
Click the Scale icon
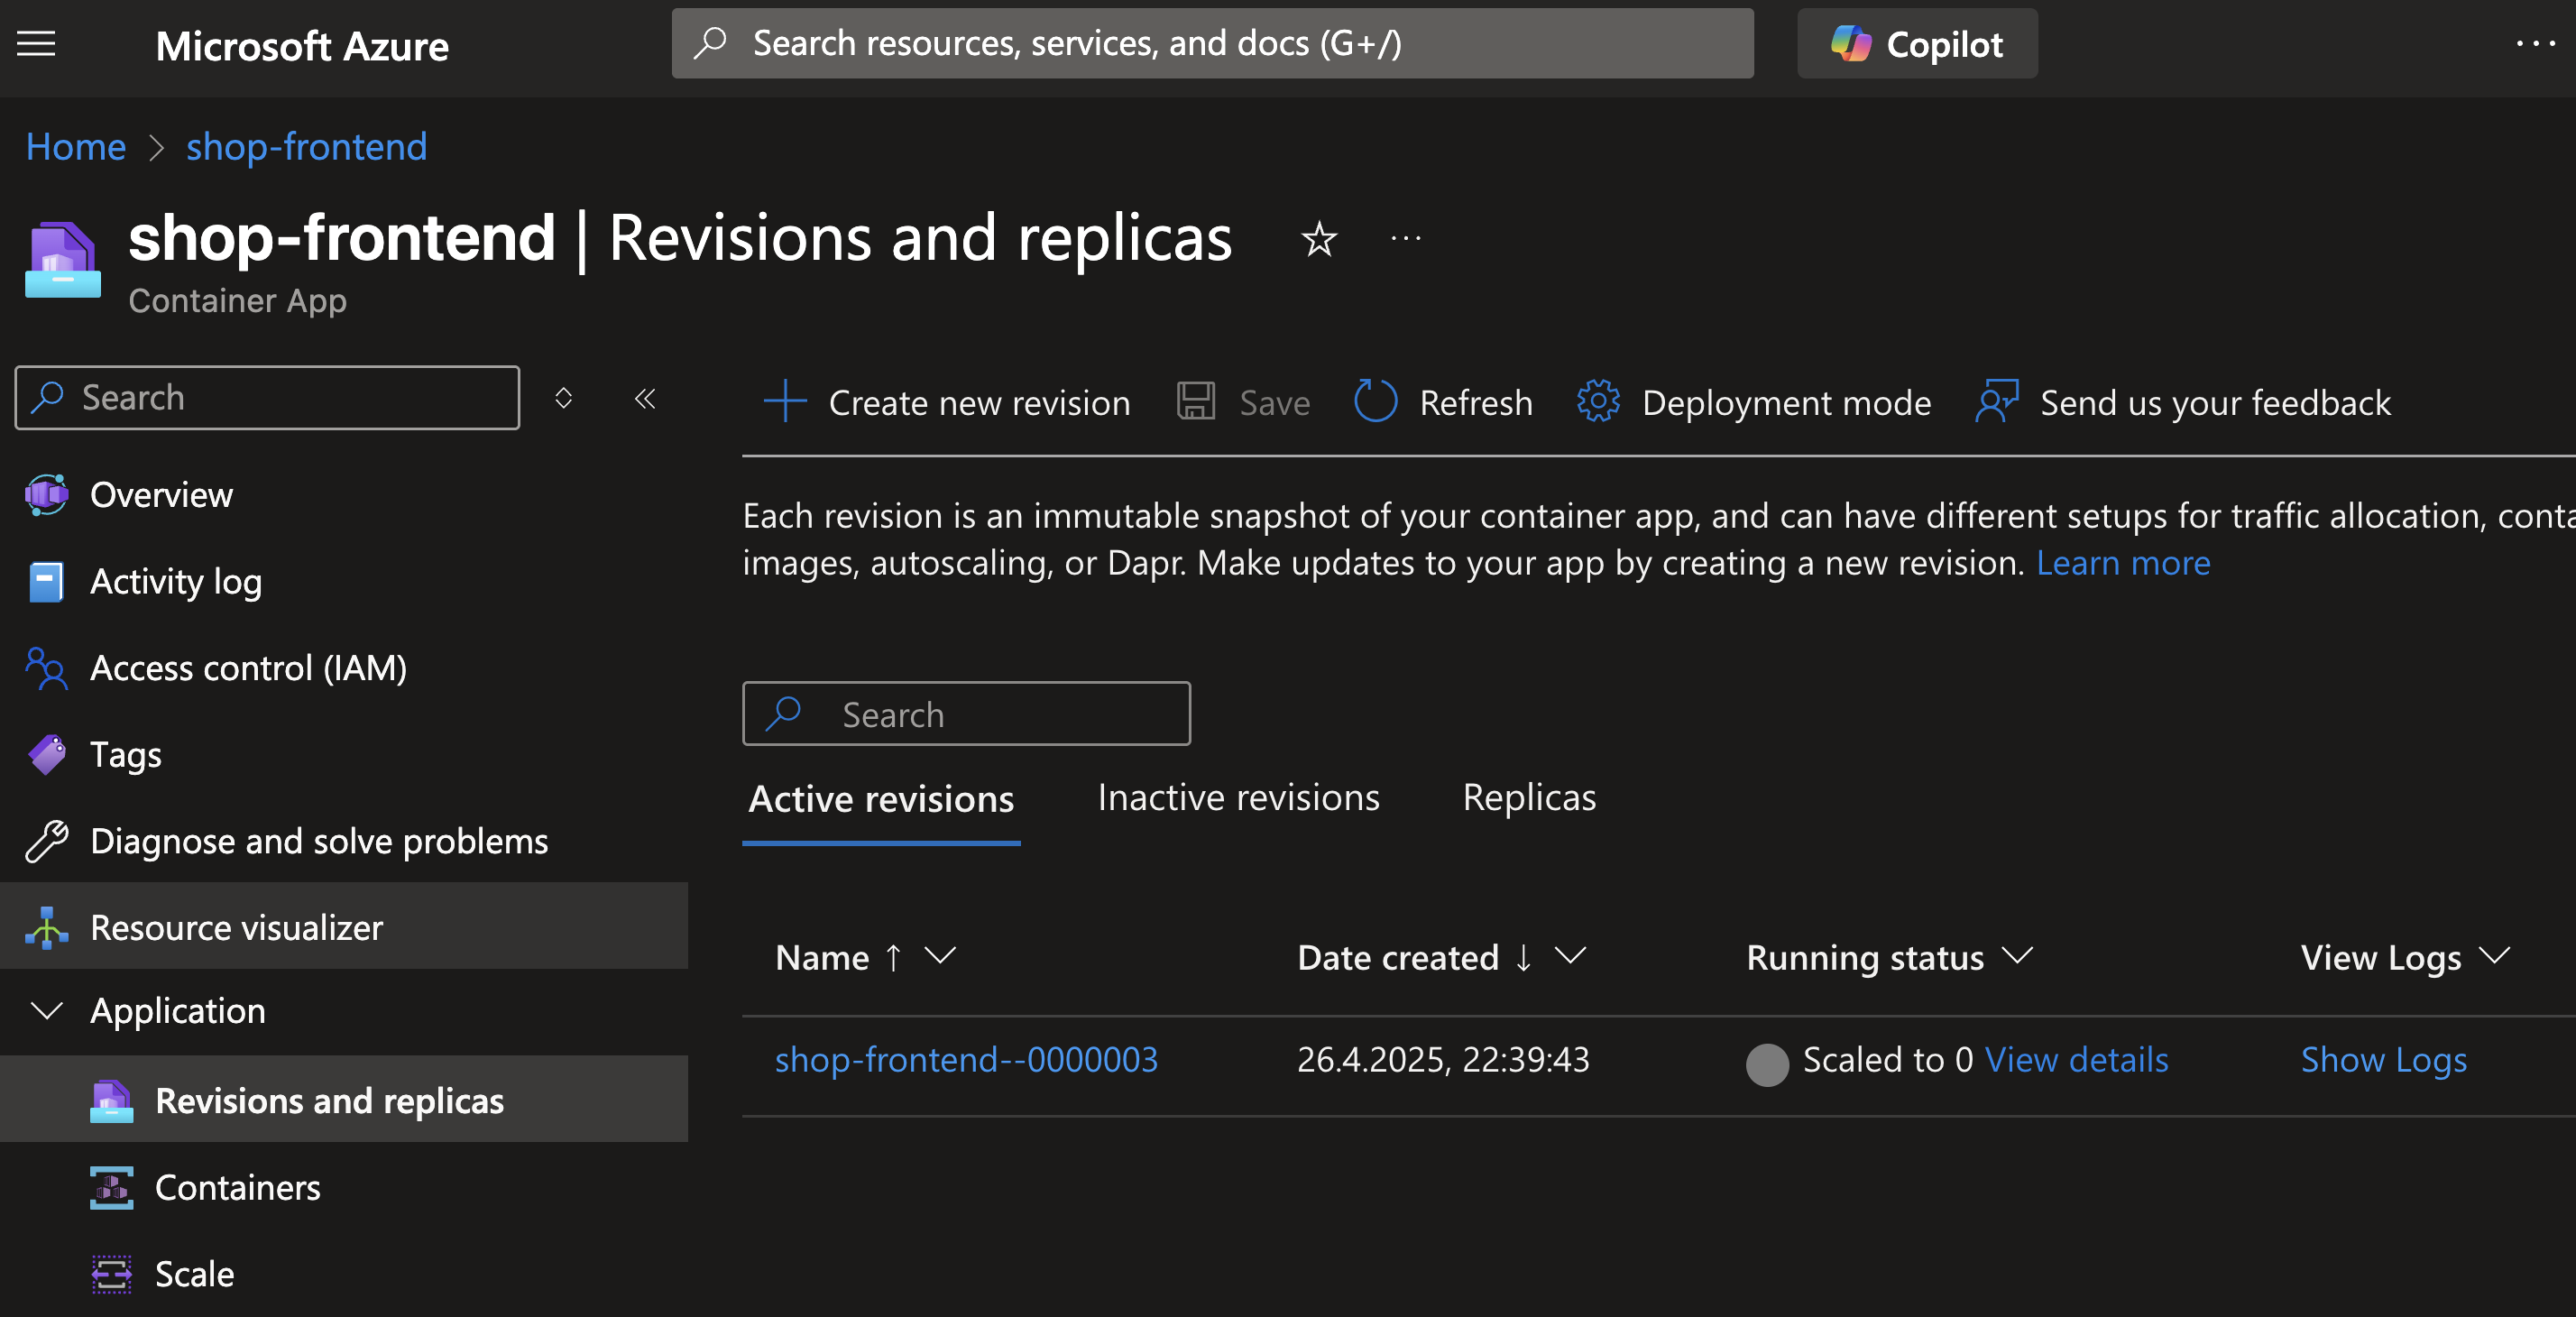[111, 1273]
